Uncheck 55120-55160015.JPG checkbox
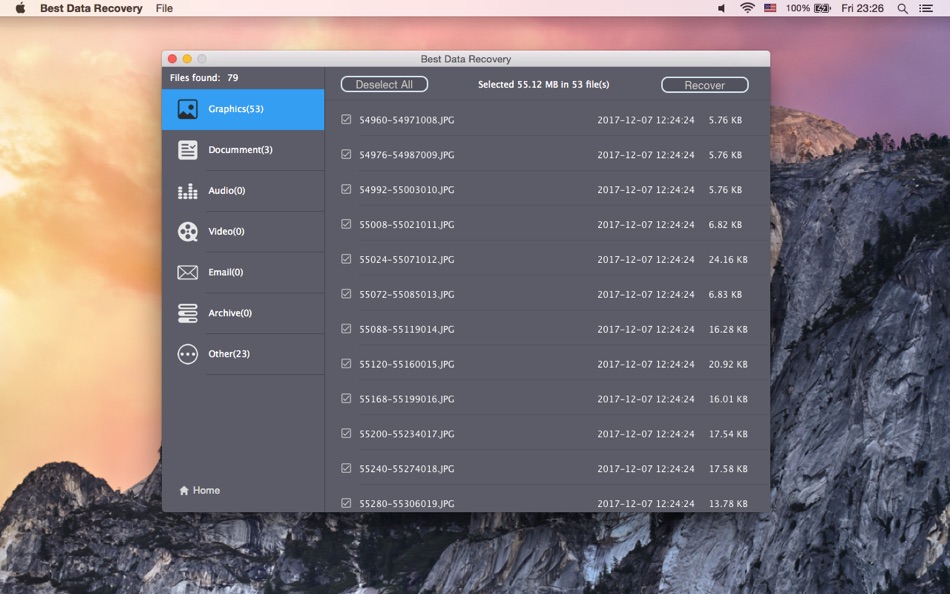The image size is (950, 594). tap(346, 363)
